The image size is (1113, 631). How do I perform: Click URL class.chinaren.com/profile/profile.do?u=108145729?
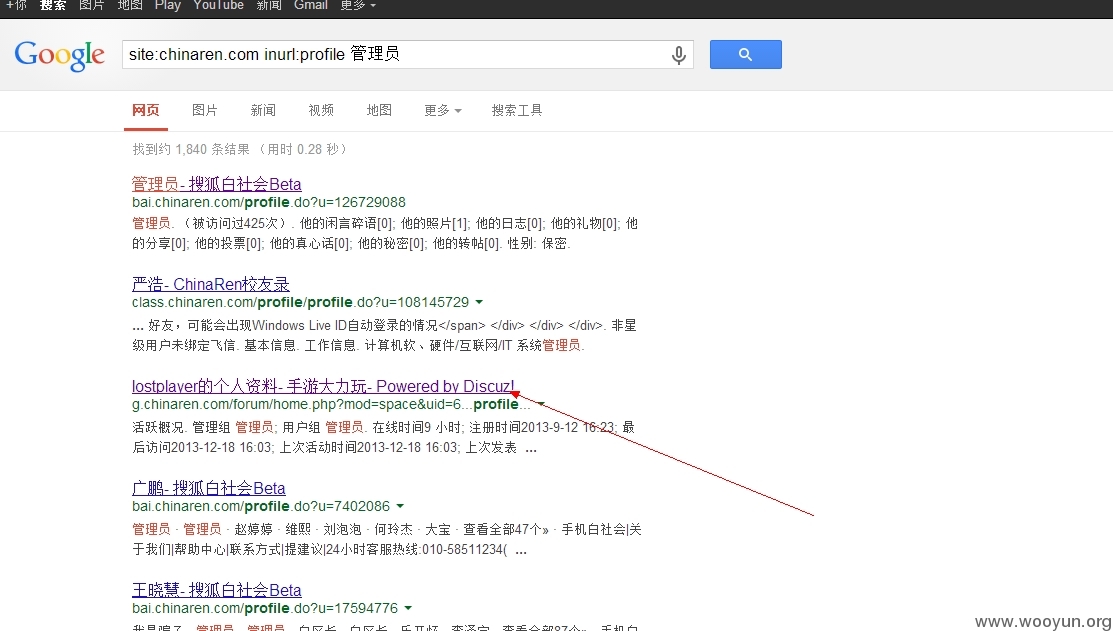(300, 302)
